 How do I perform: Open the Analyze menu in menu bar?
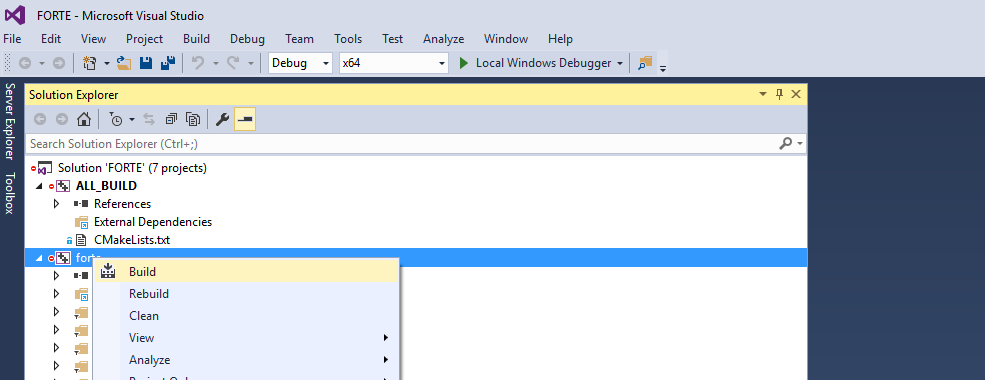pos(444,39)
